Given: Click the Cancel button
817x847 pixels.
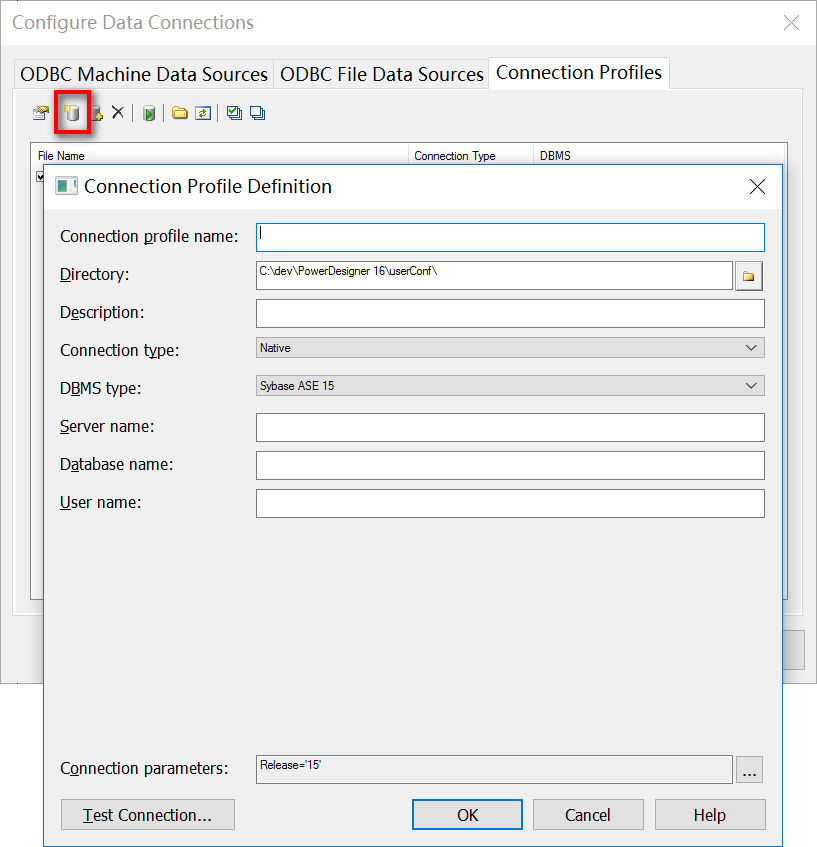Looking at the screenshot, I should (588, 815).
